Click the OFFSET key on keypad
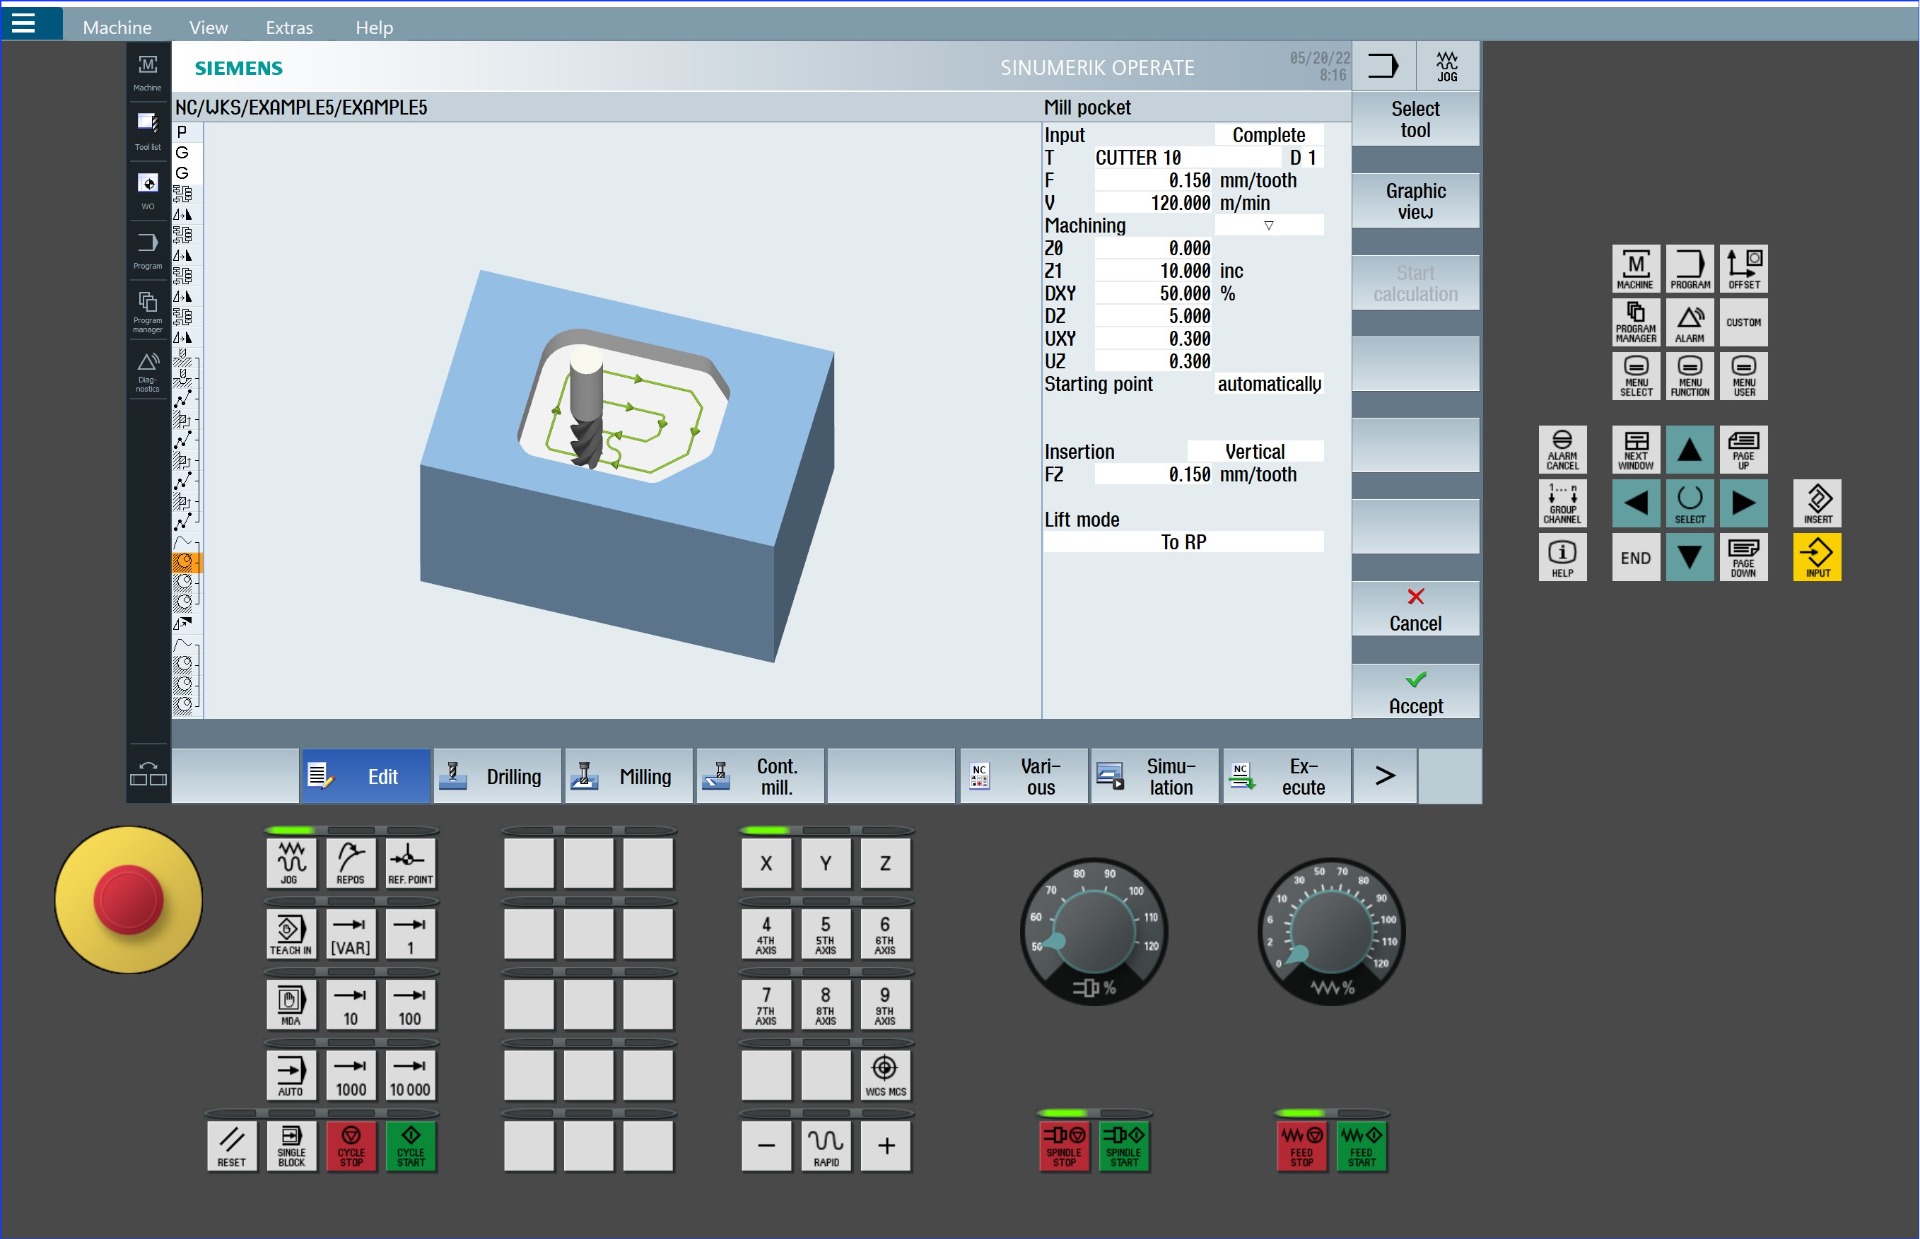Viewport: 1920px width, 1239px height. (x=1744, y=268)
